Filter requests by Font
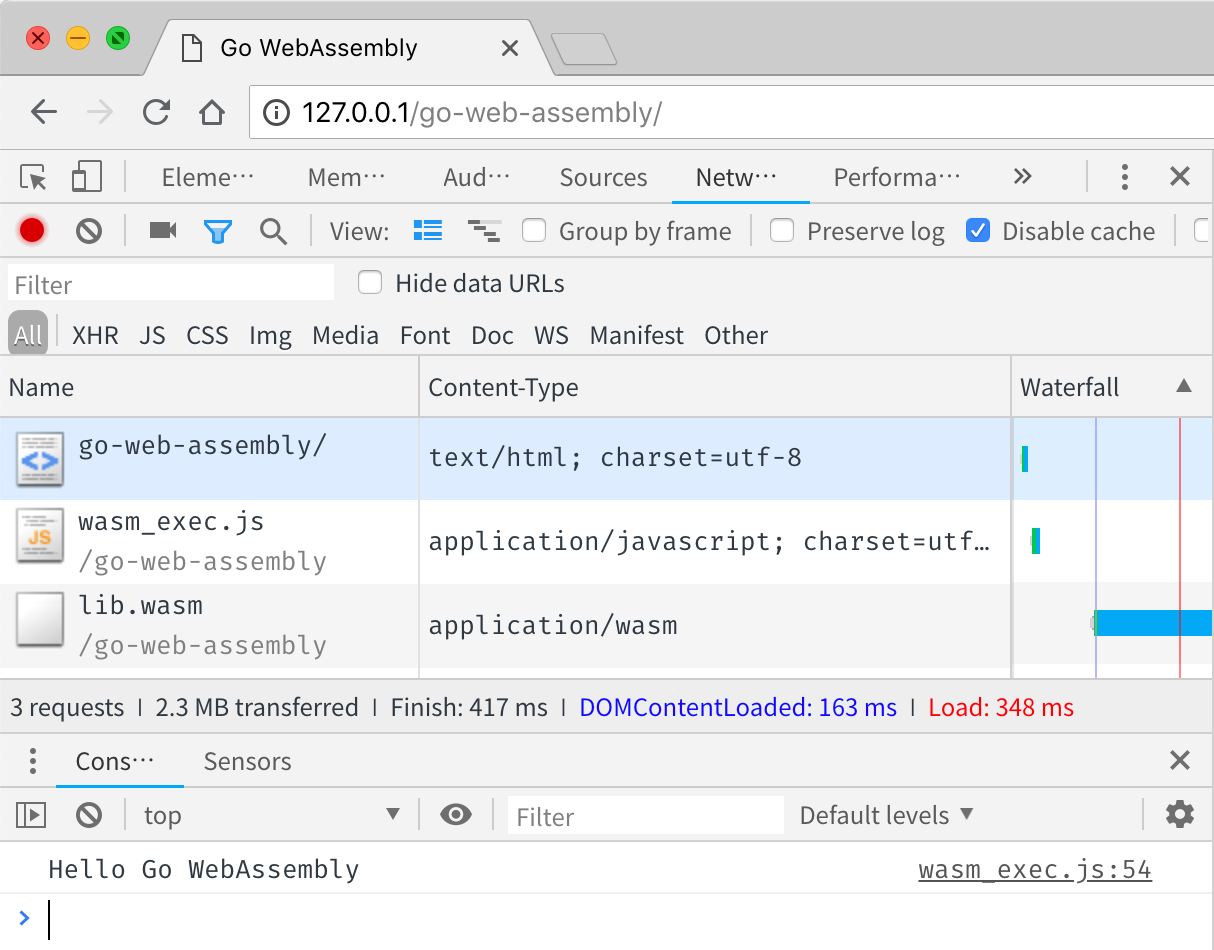The image size is (1214, 950). coord(425,335)
